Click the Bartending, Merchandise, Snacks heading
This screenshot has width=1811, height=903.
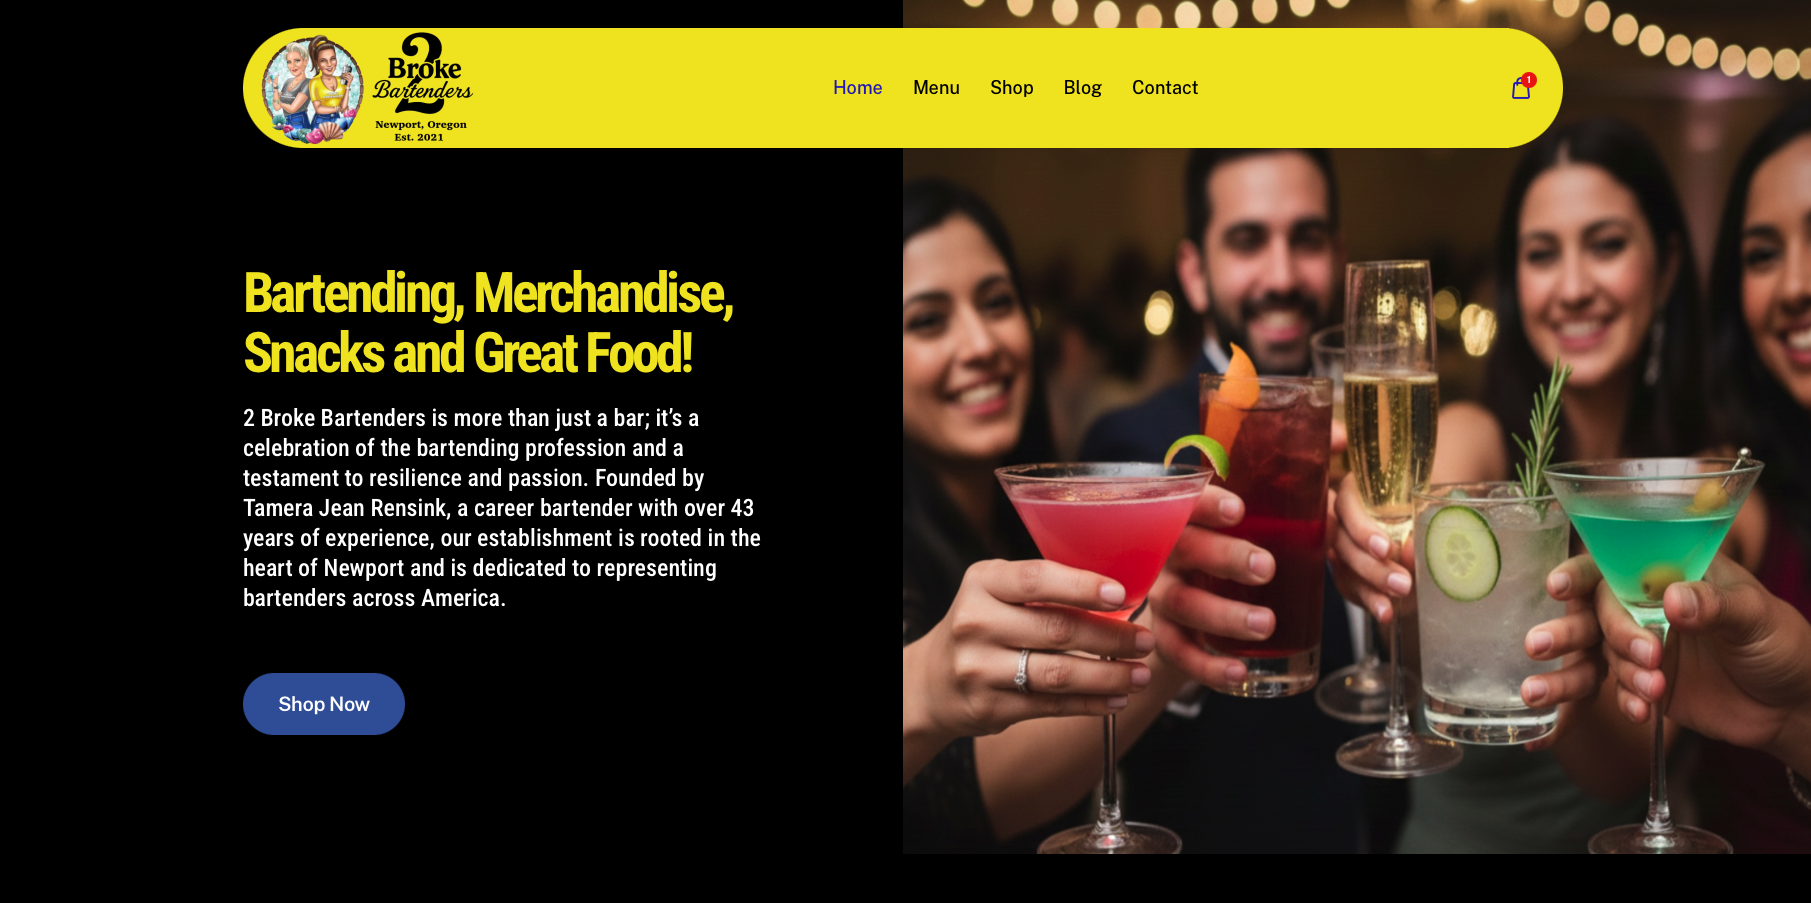pos(488,323)
